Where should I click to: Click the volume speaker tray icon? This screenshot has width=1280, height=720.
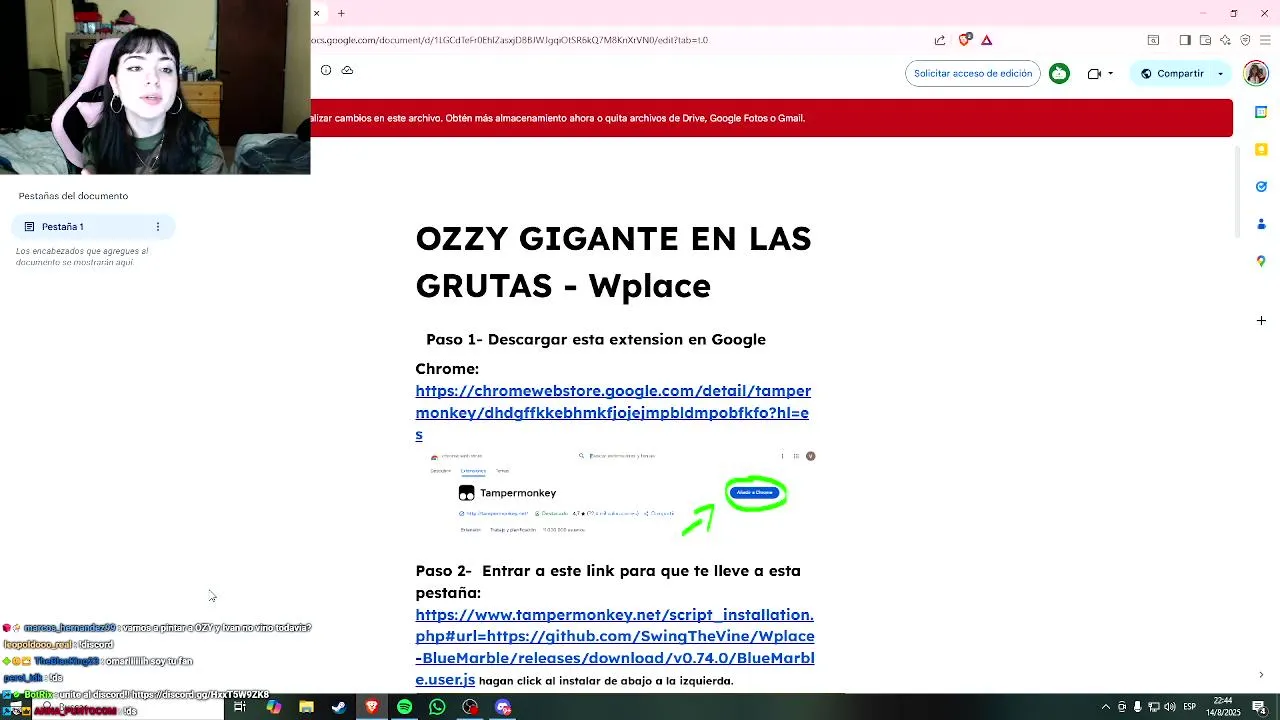(1170, 707)
